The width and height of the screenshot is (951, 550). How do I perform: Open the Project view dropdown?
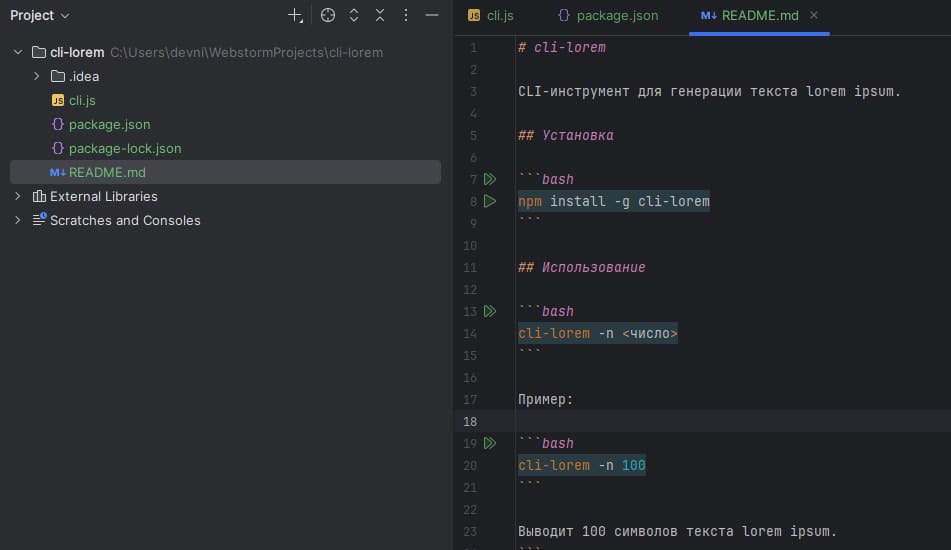click(x=40, y=16)
